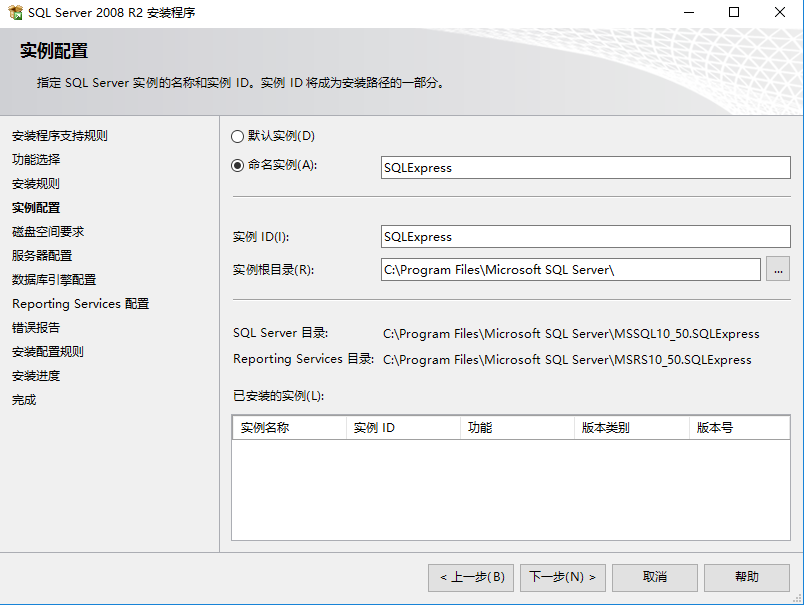The height and width of the screenshot is (605, 804).
Task: Click the SQL Server installer title bar icon
Action: 15,12
